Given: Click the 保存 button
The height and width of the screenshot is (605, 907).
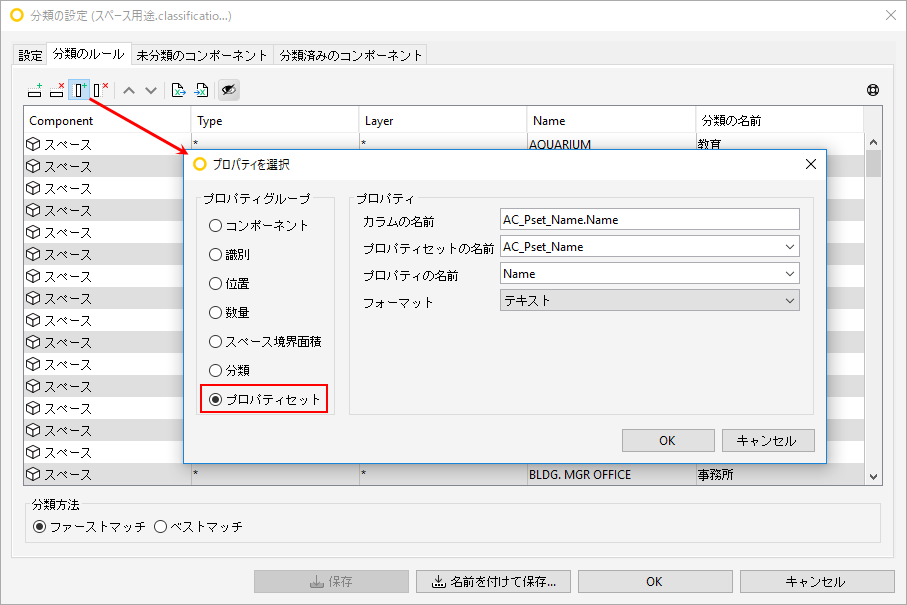Looking at the screenshot, I should pyautogui.click(x=331, y=581).
